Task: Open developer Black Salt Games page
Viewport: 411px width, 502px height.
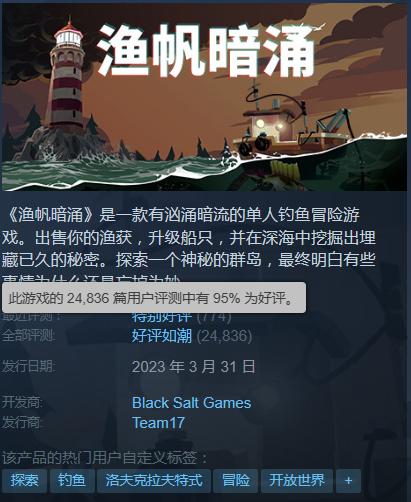Action: (x=191, y=403)
